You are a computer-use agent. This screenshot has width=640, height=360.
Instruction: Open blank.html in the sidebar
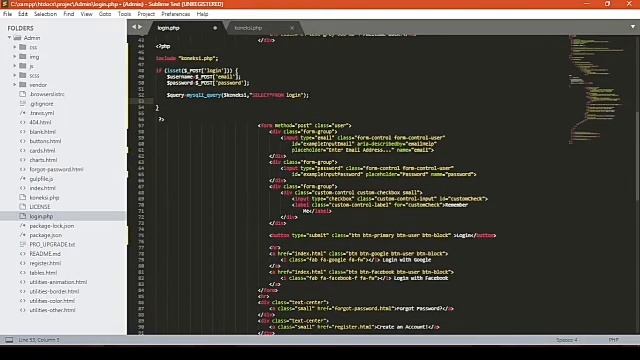pos(42,132)
